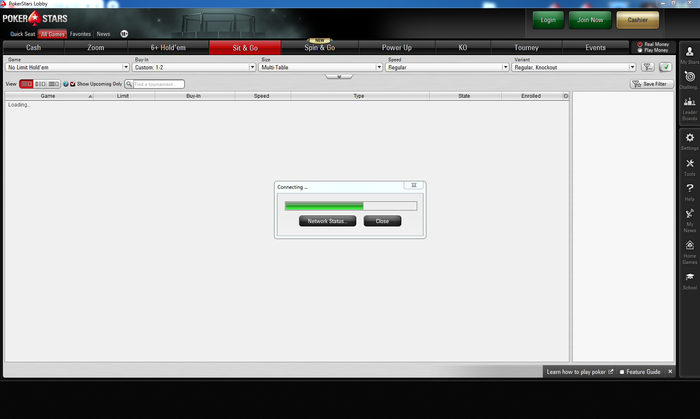700x419 pixels.
Task: Click the Find a tournament search field
Action: (x=158, y=84)
